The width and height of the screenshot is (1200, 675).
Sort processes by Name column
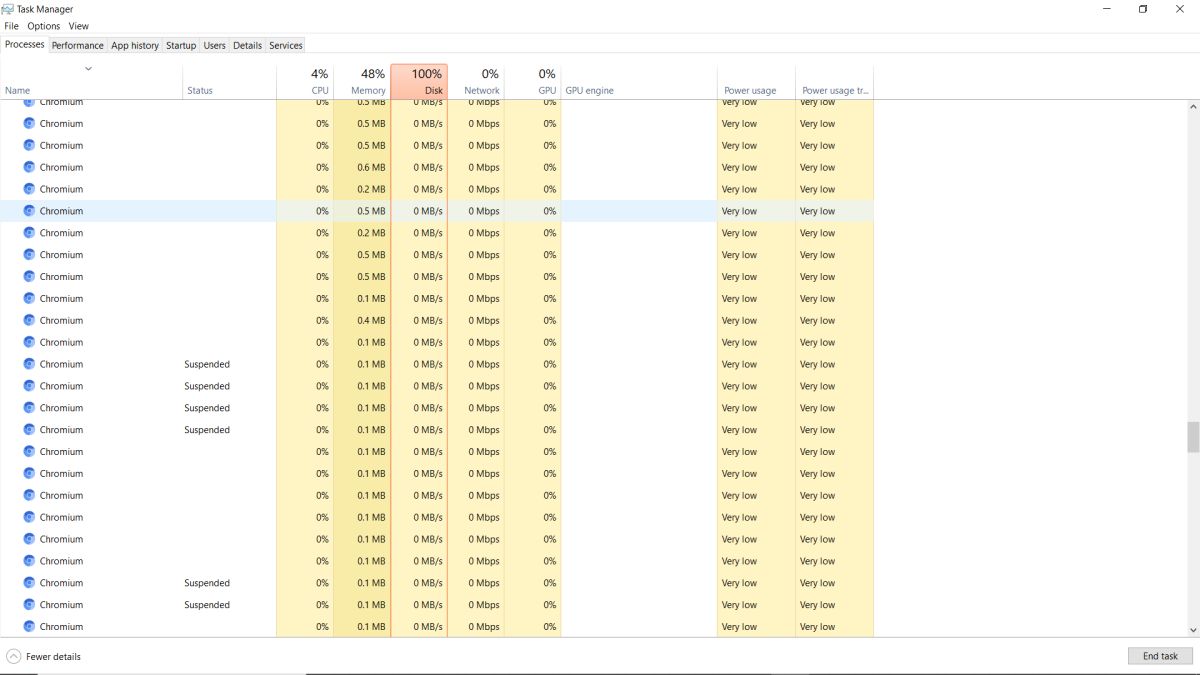[x=91, y=82]
